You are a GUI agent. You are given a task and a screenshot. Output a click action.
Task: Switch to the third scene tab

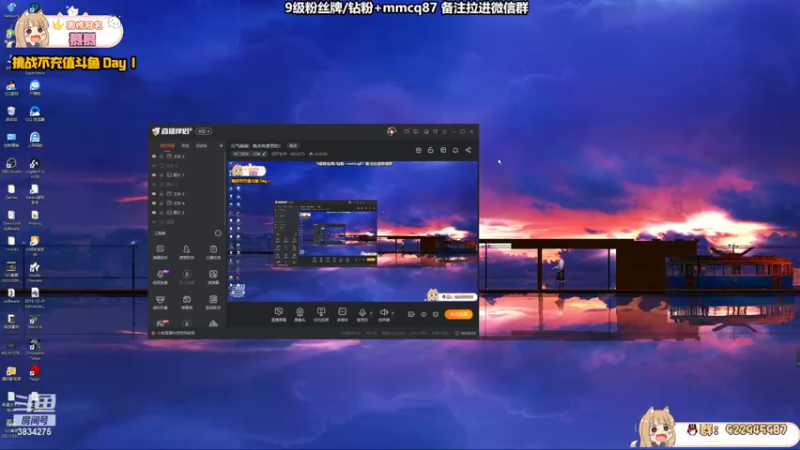click(x=202, y=145)
